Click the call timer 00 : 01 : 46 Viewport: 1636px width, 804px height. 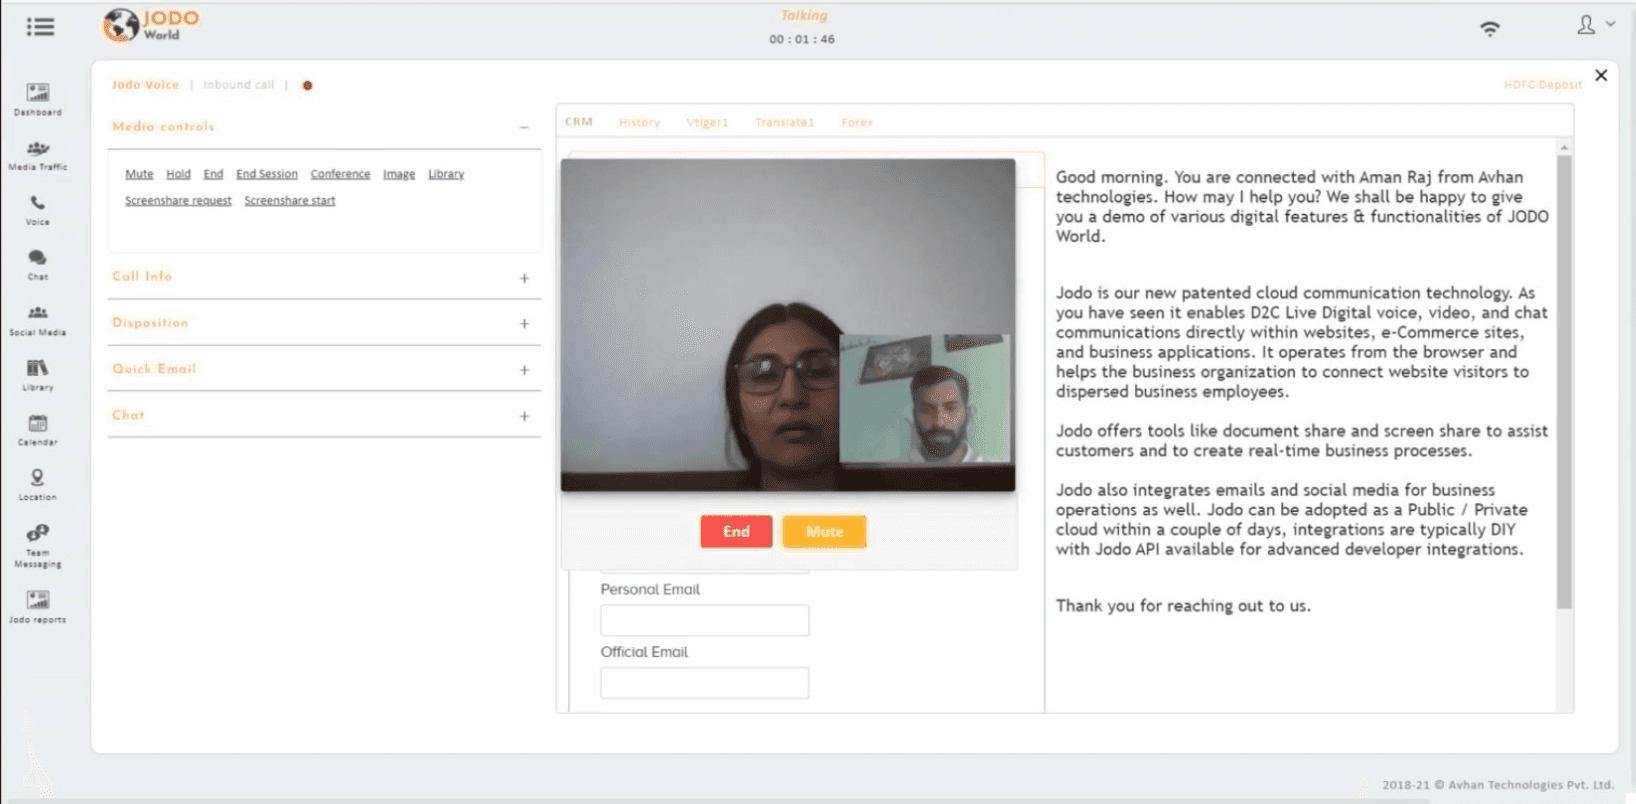[x=802, y=40]
